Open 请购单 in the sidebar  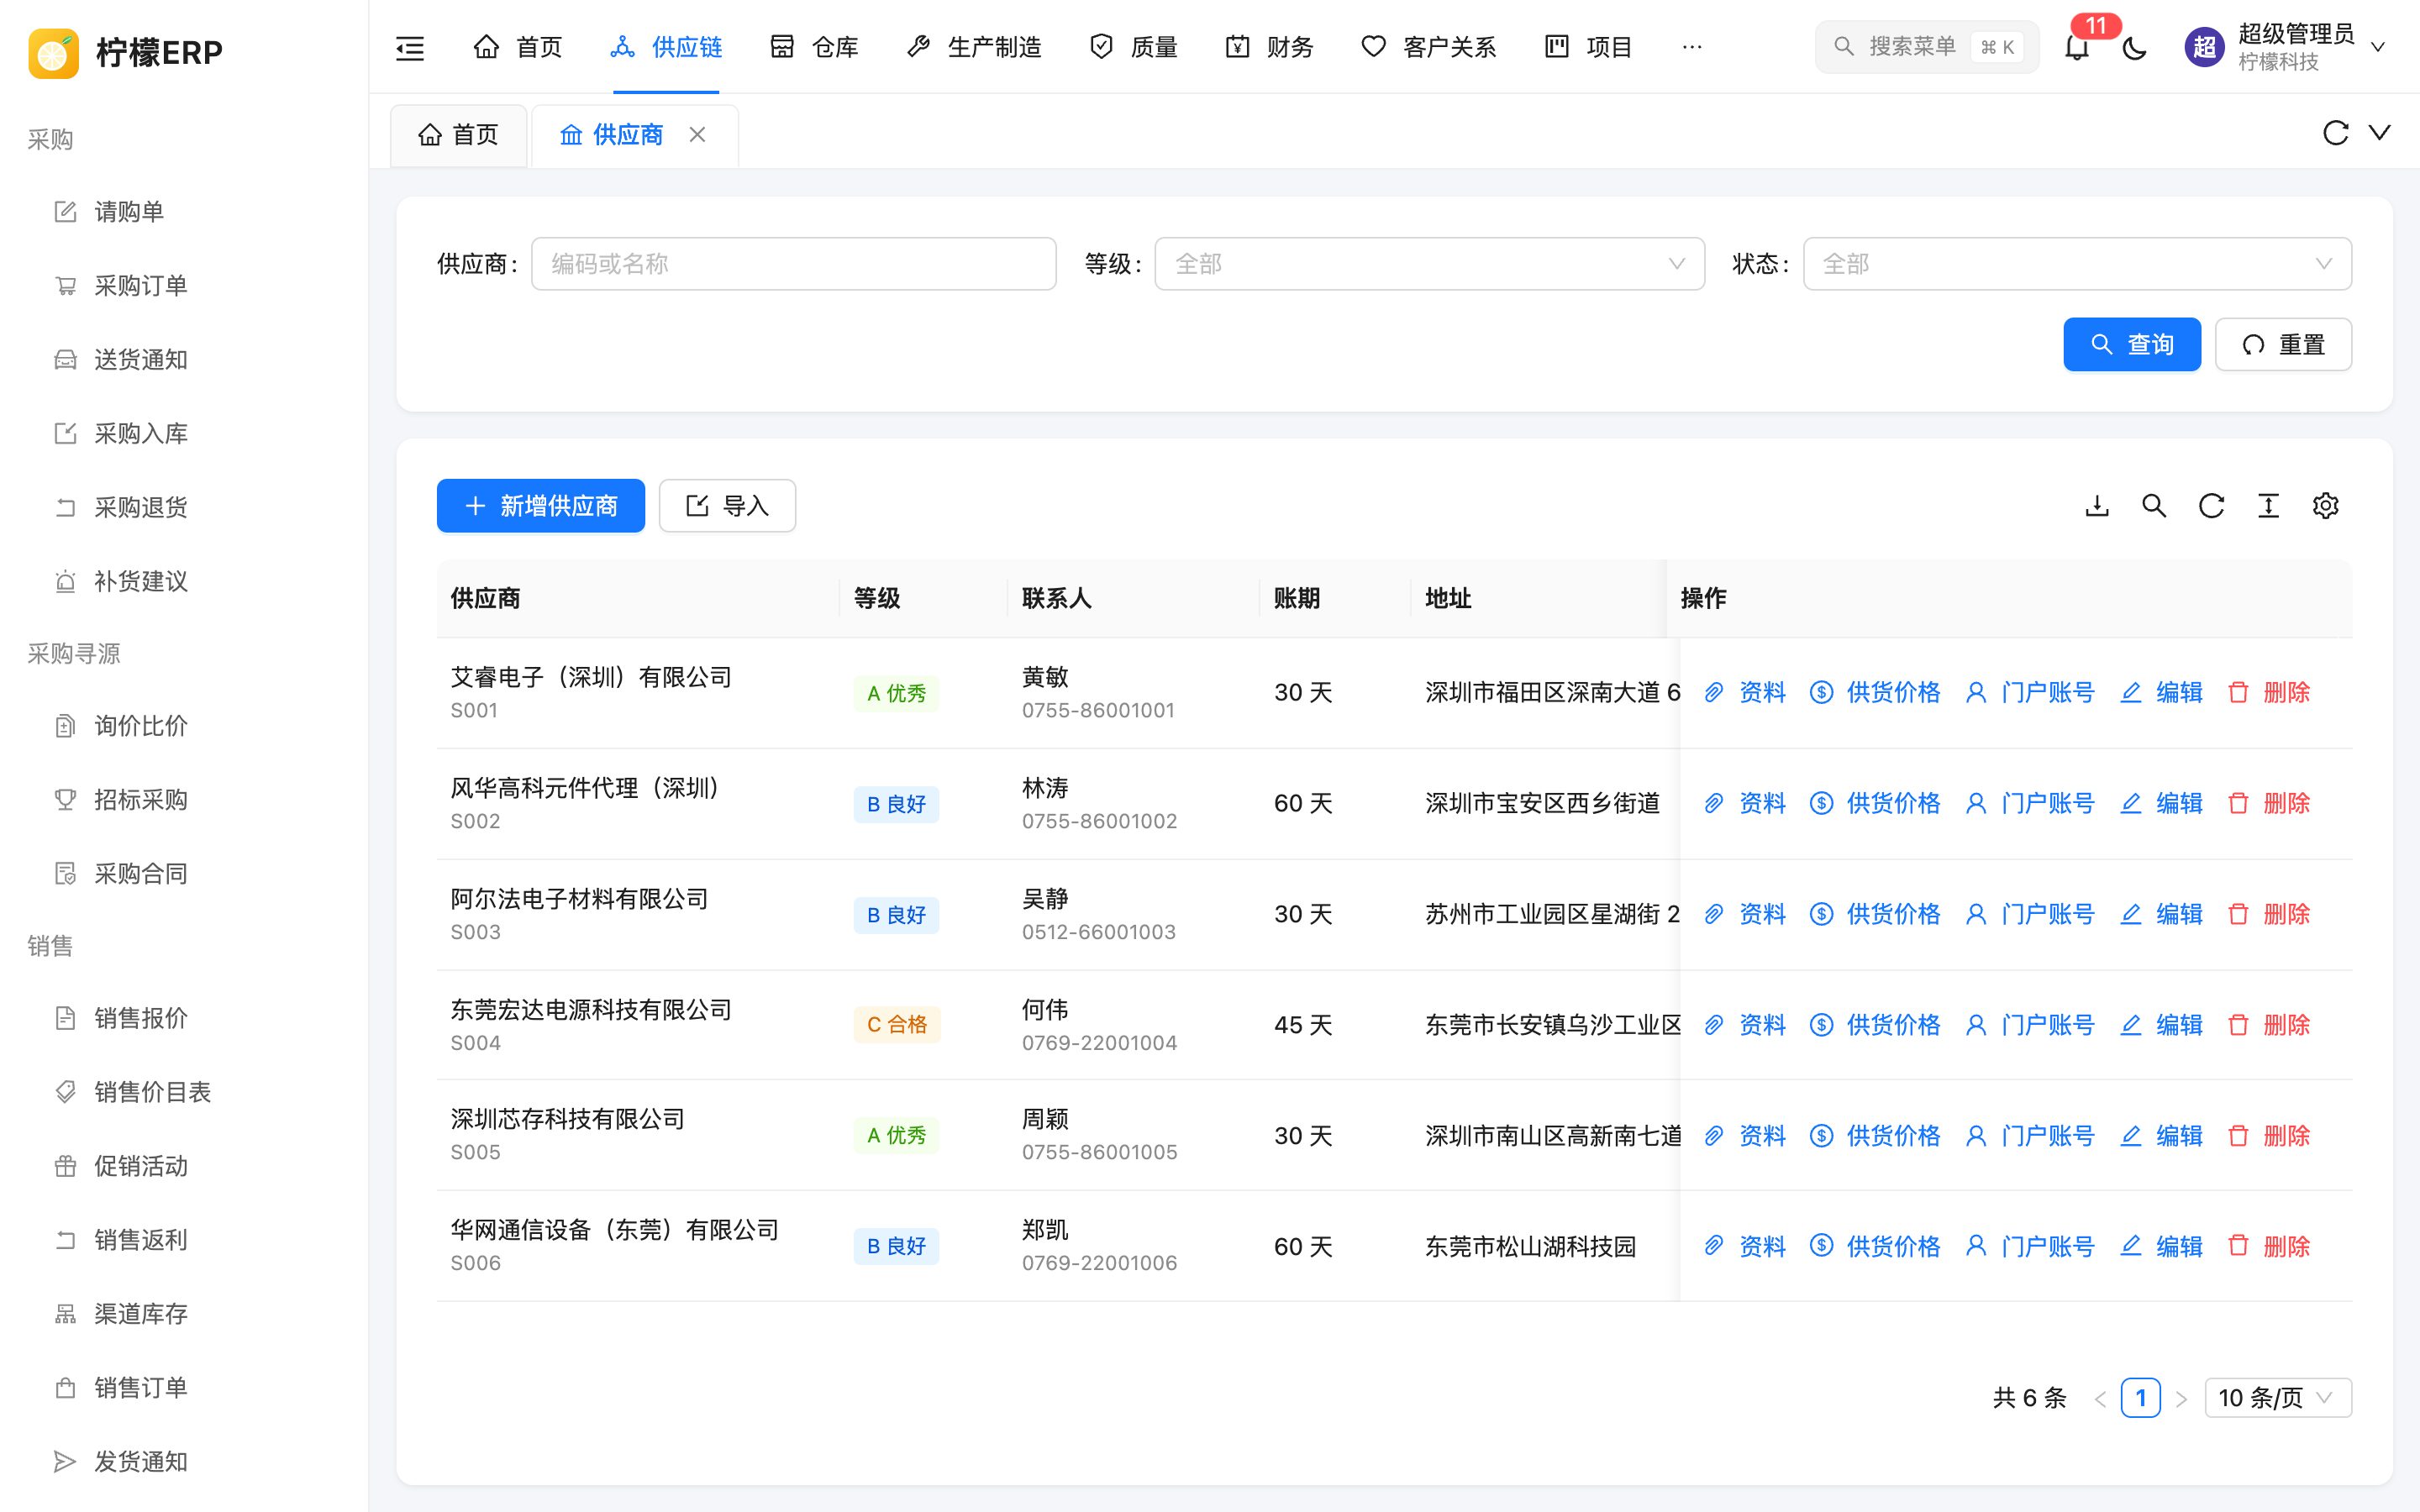(x=184, y=212)
